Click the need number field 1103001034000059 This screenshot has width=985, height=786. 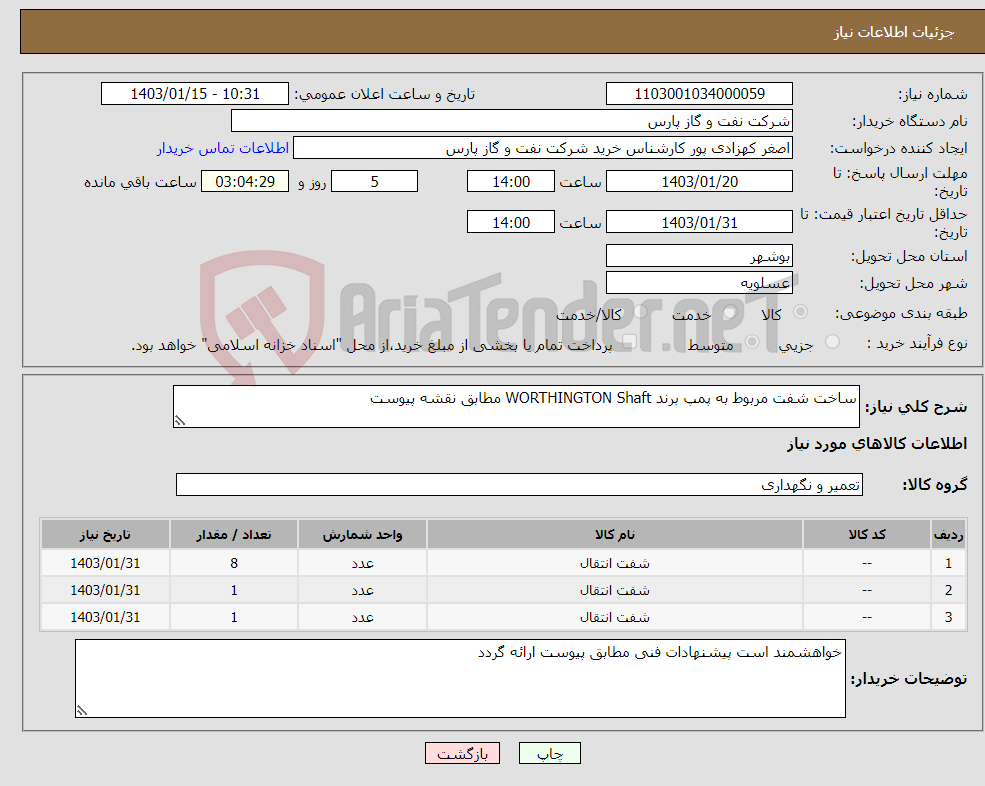[x=699, y=94]
